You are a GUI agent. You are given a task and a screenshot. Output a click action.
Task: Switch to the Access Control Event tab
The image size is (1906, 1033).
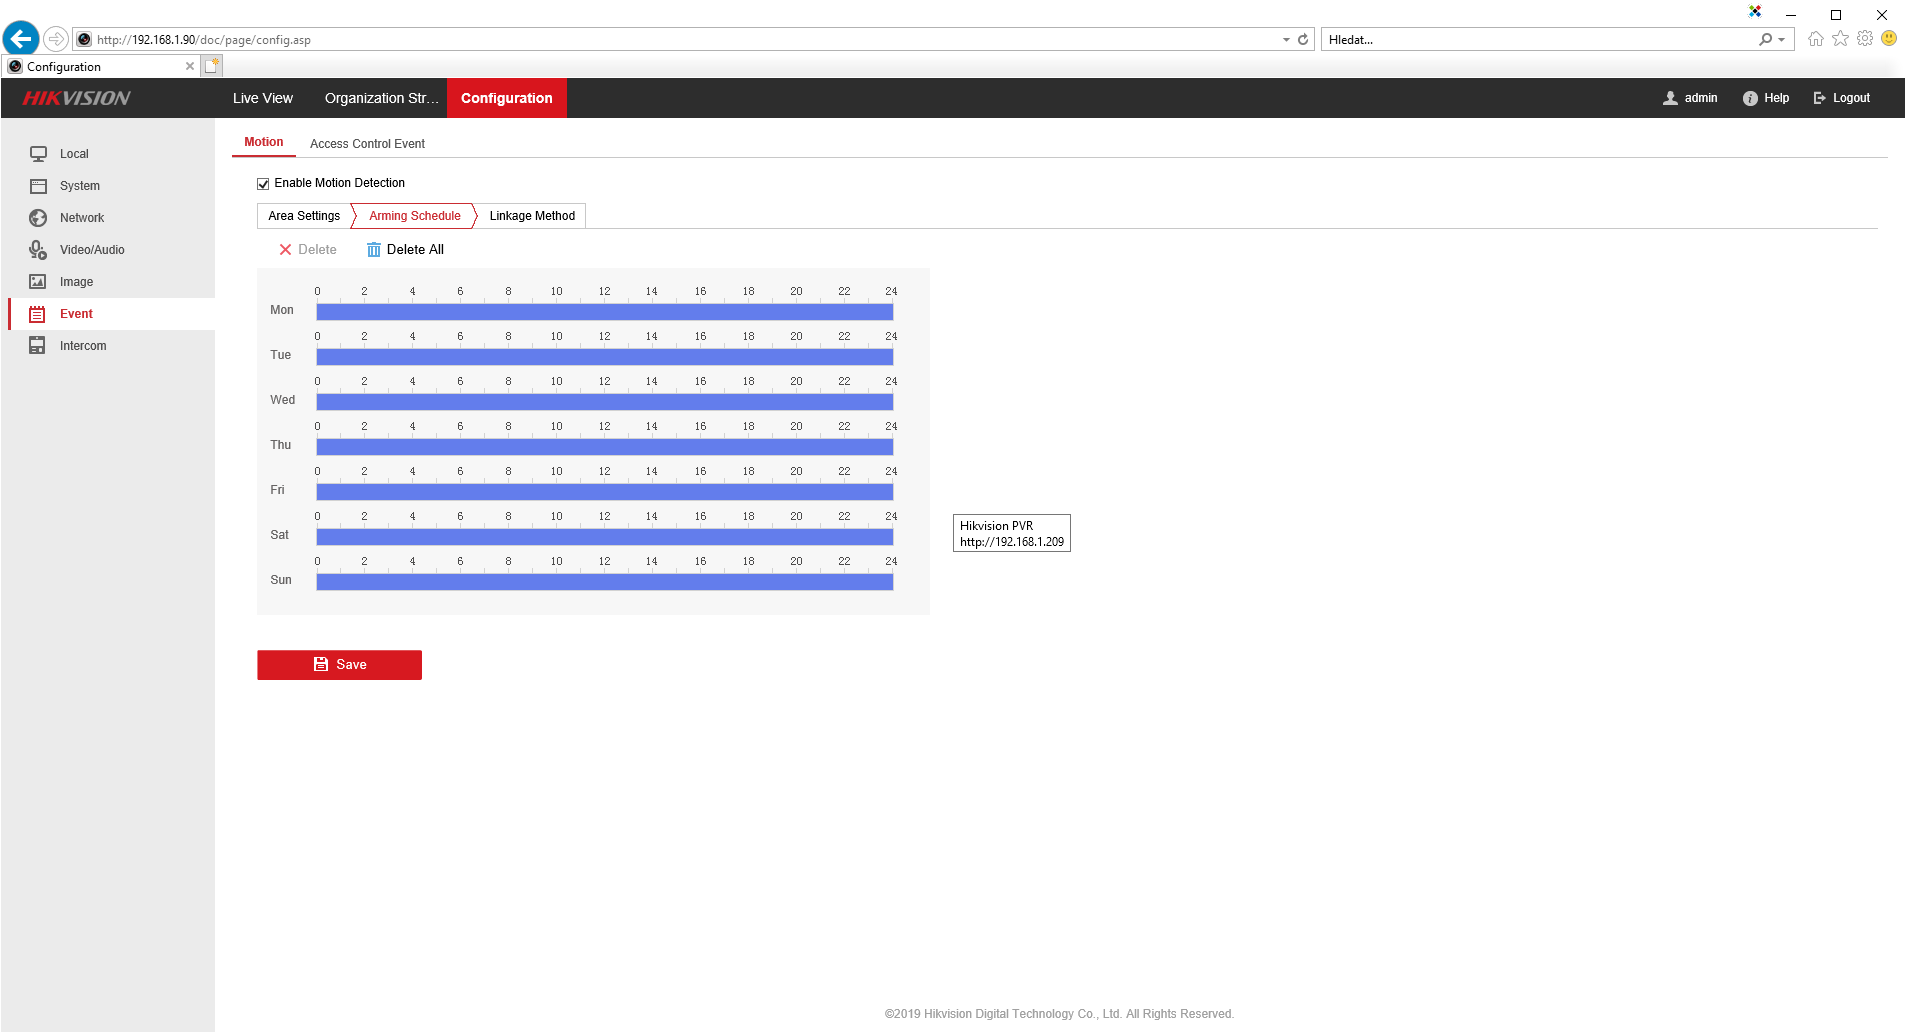[367, 144]
